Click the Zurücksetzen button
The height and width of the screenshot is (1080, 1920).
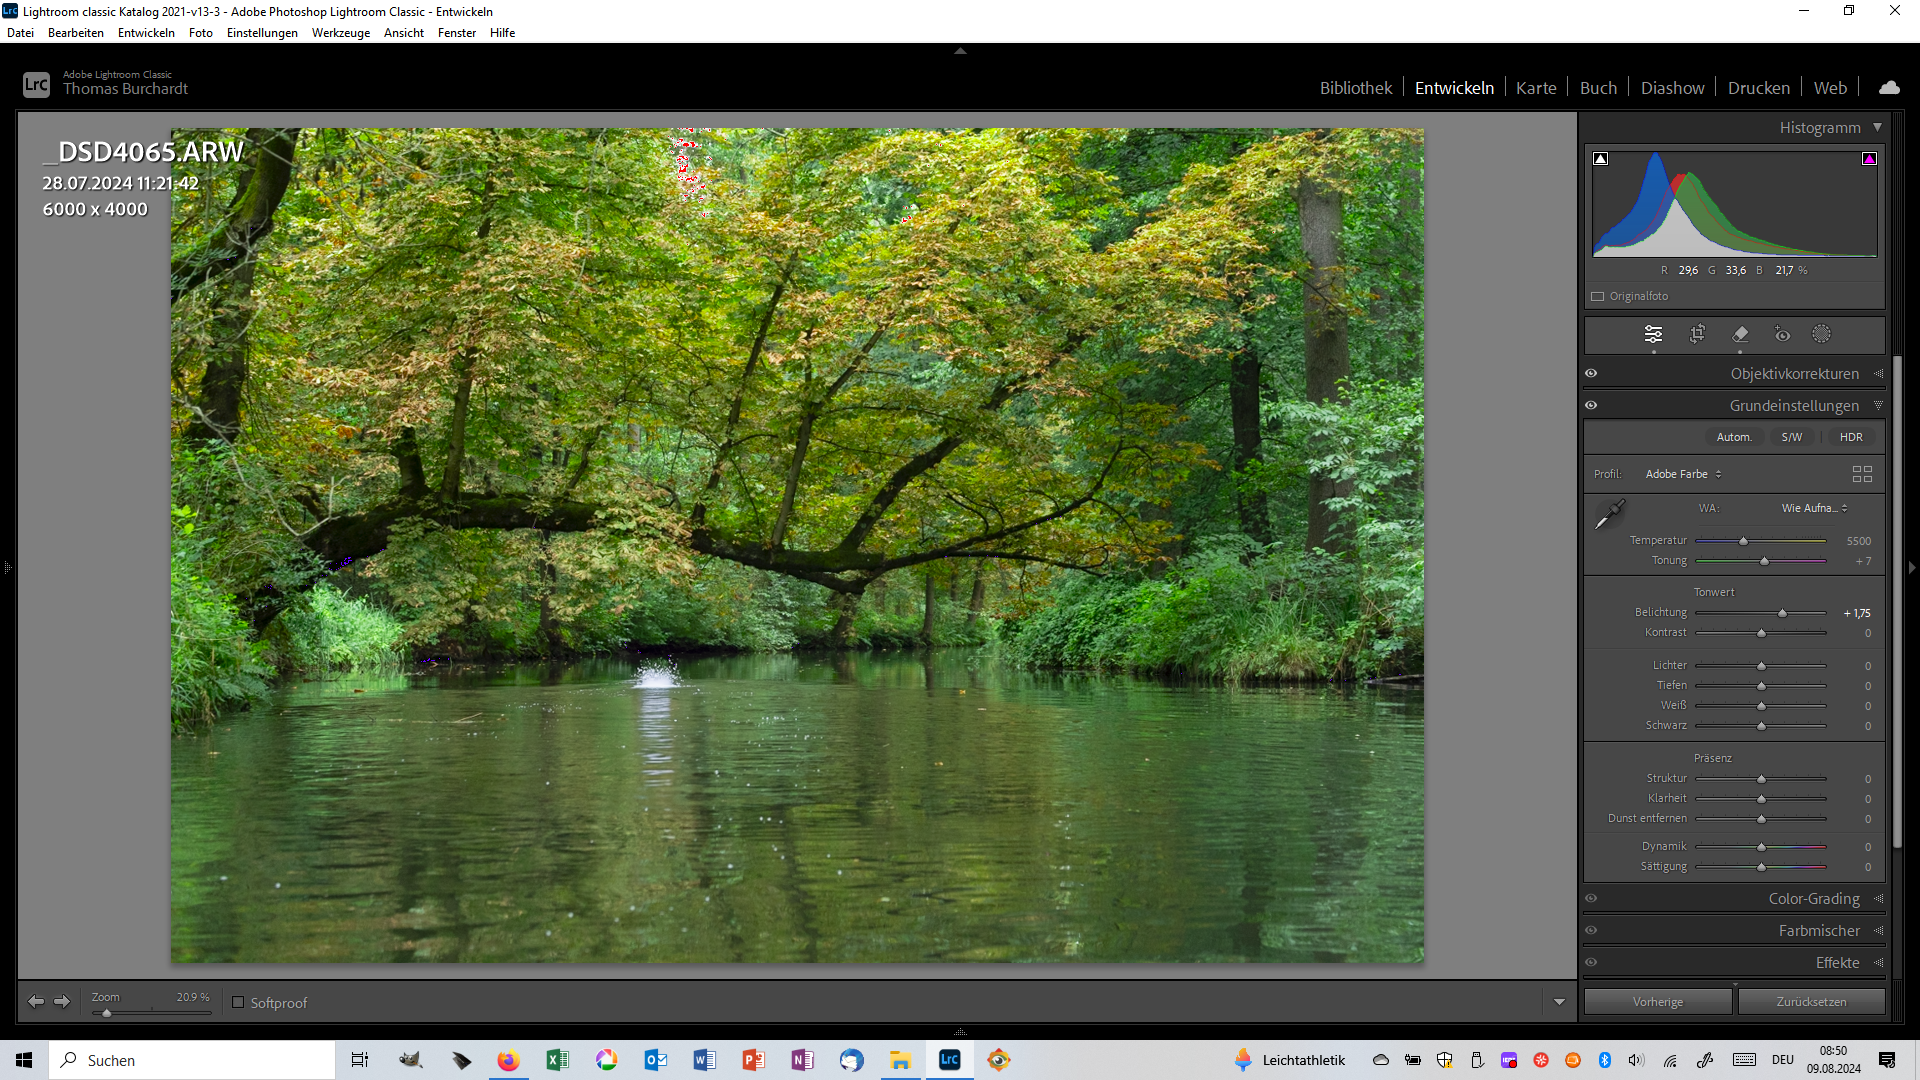[1811, 1002]
